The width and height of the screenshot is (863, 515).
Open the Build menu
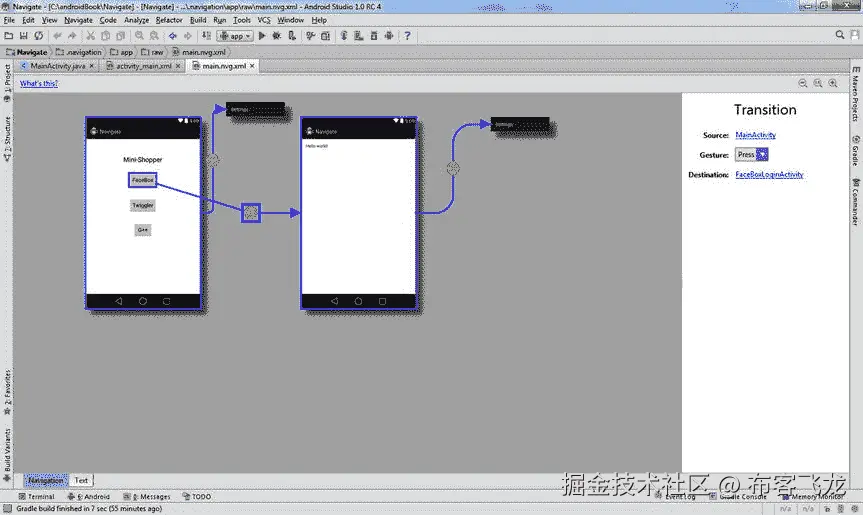pos(198,20)
